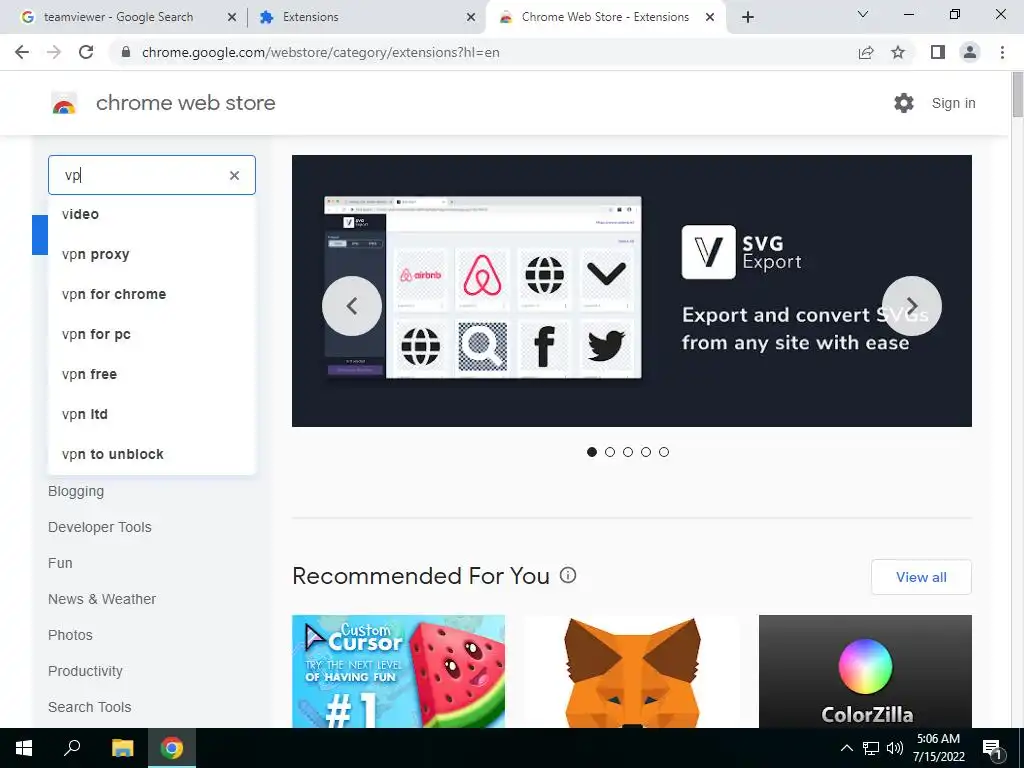This screenshot has width=1024, height=768.
Task: Select the second carousel dot
Action: pos(610,452)
